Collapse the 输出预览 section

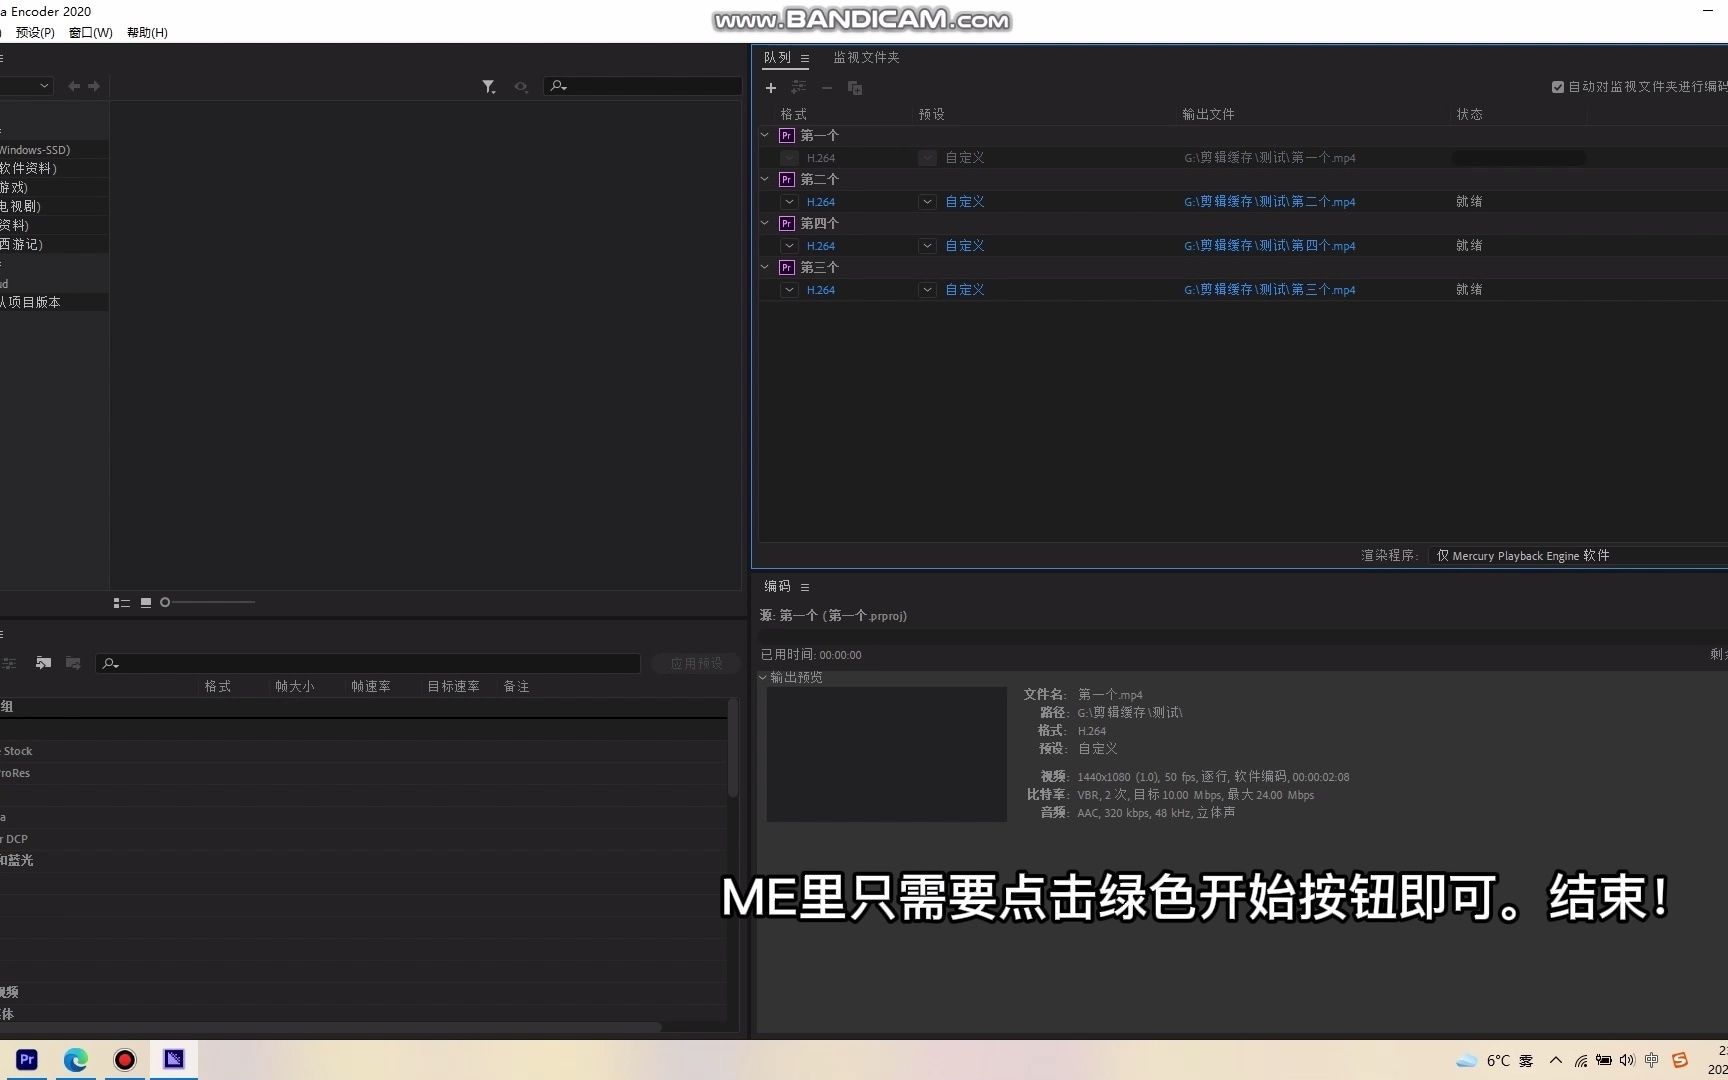(763, 678)
